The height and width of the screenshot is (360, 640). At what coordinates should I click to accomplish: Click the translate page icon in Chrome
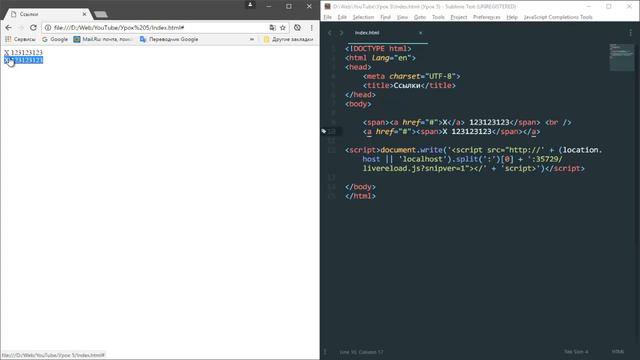(x=272, y=28)
